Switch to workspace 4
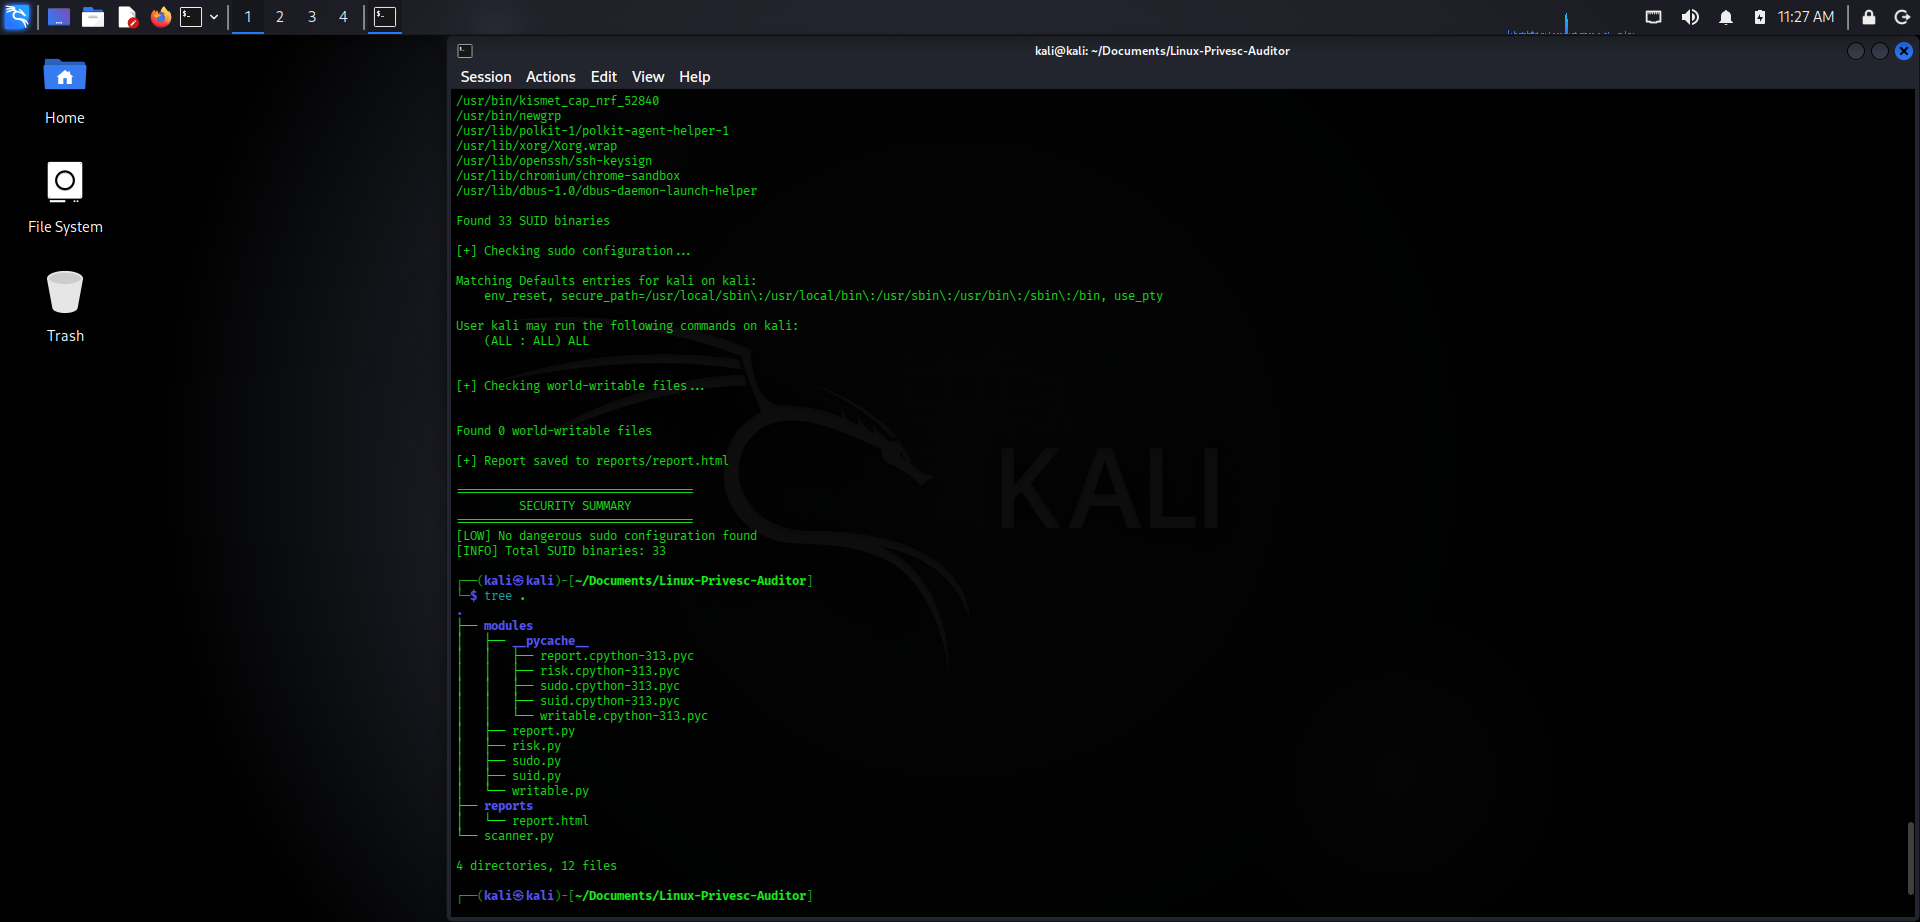 coord(343,17)
